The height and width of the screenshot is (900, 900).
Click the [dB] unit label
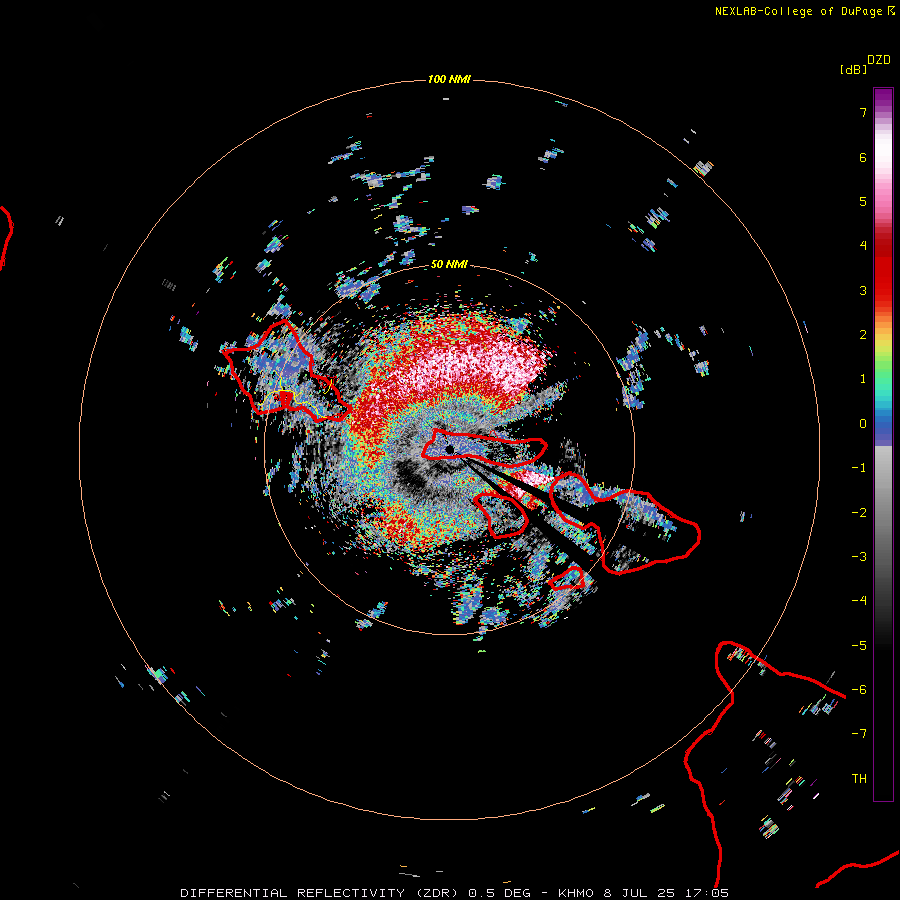[853, 69]
